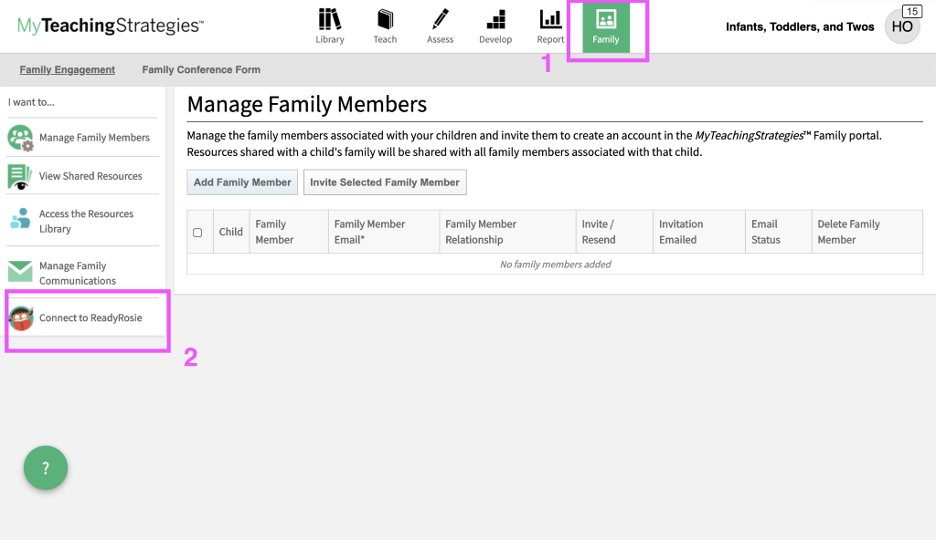Image resolution: width=936 pixels, height=540 pixels.
Task: Click the ReadyRosie character icon
Action: point(21,318)
